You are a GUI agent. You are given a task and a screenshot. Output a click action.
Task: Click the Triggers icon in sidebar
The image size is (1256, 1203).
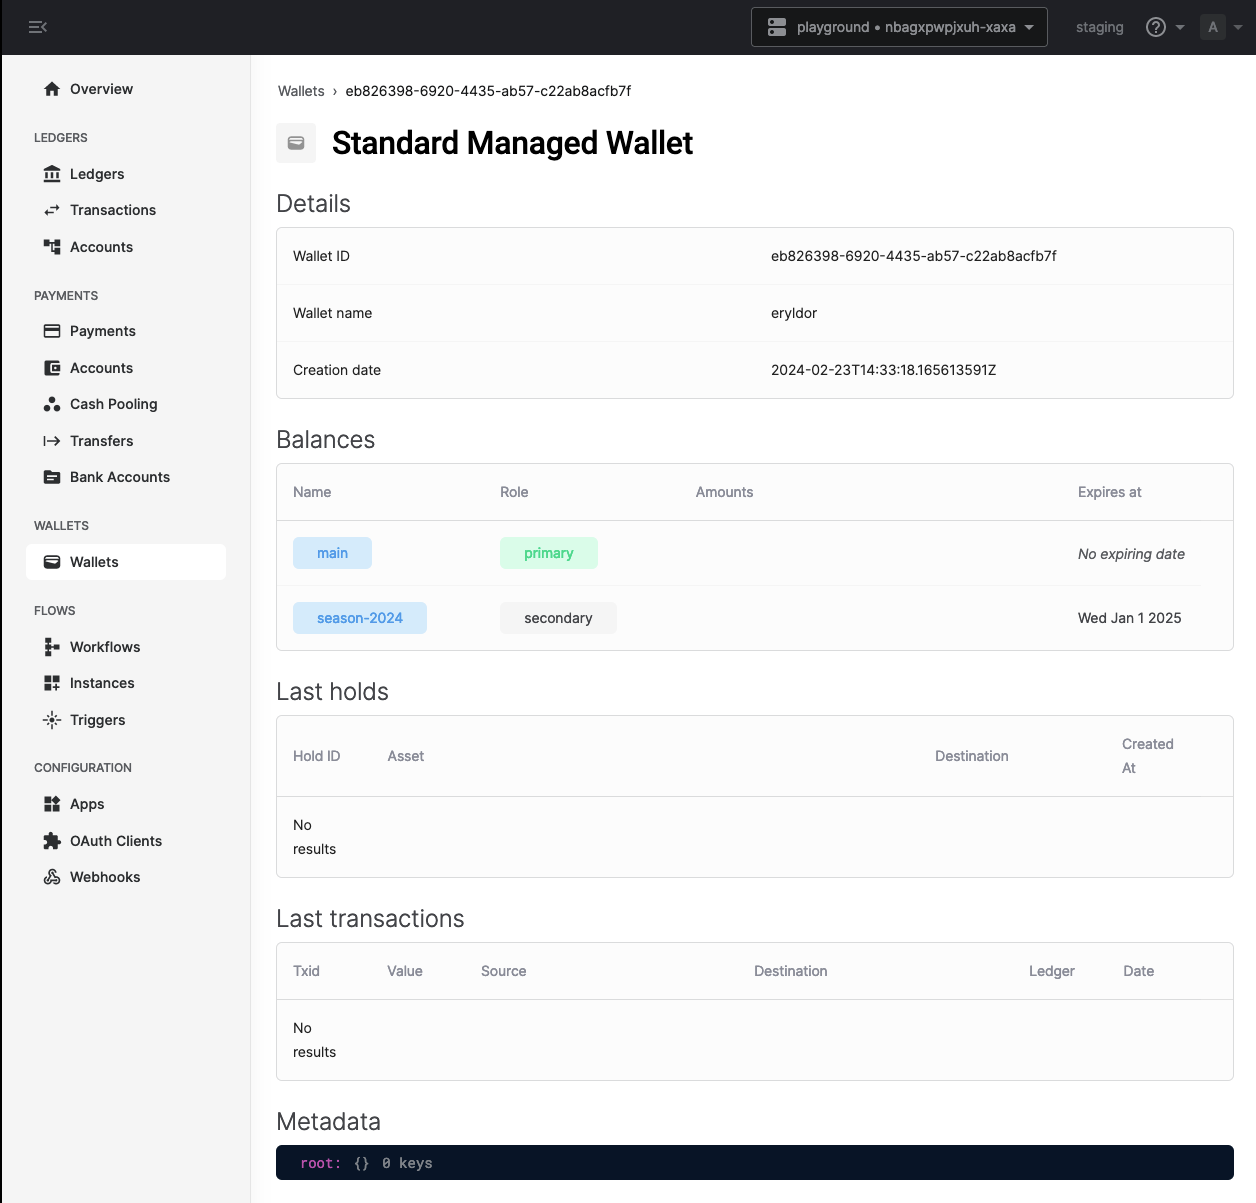[x=52, y=720]
